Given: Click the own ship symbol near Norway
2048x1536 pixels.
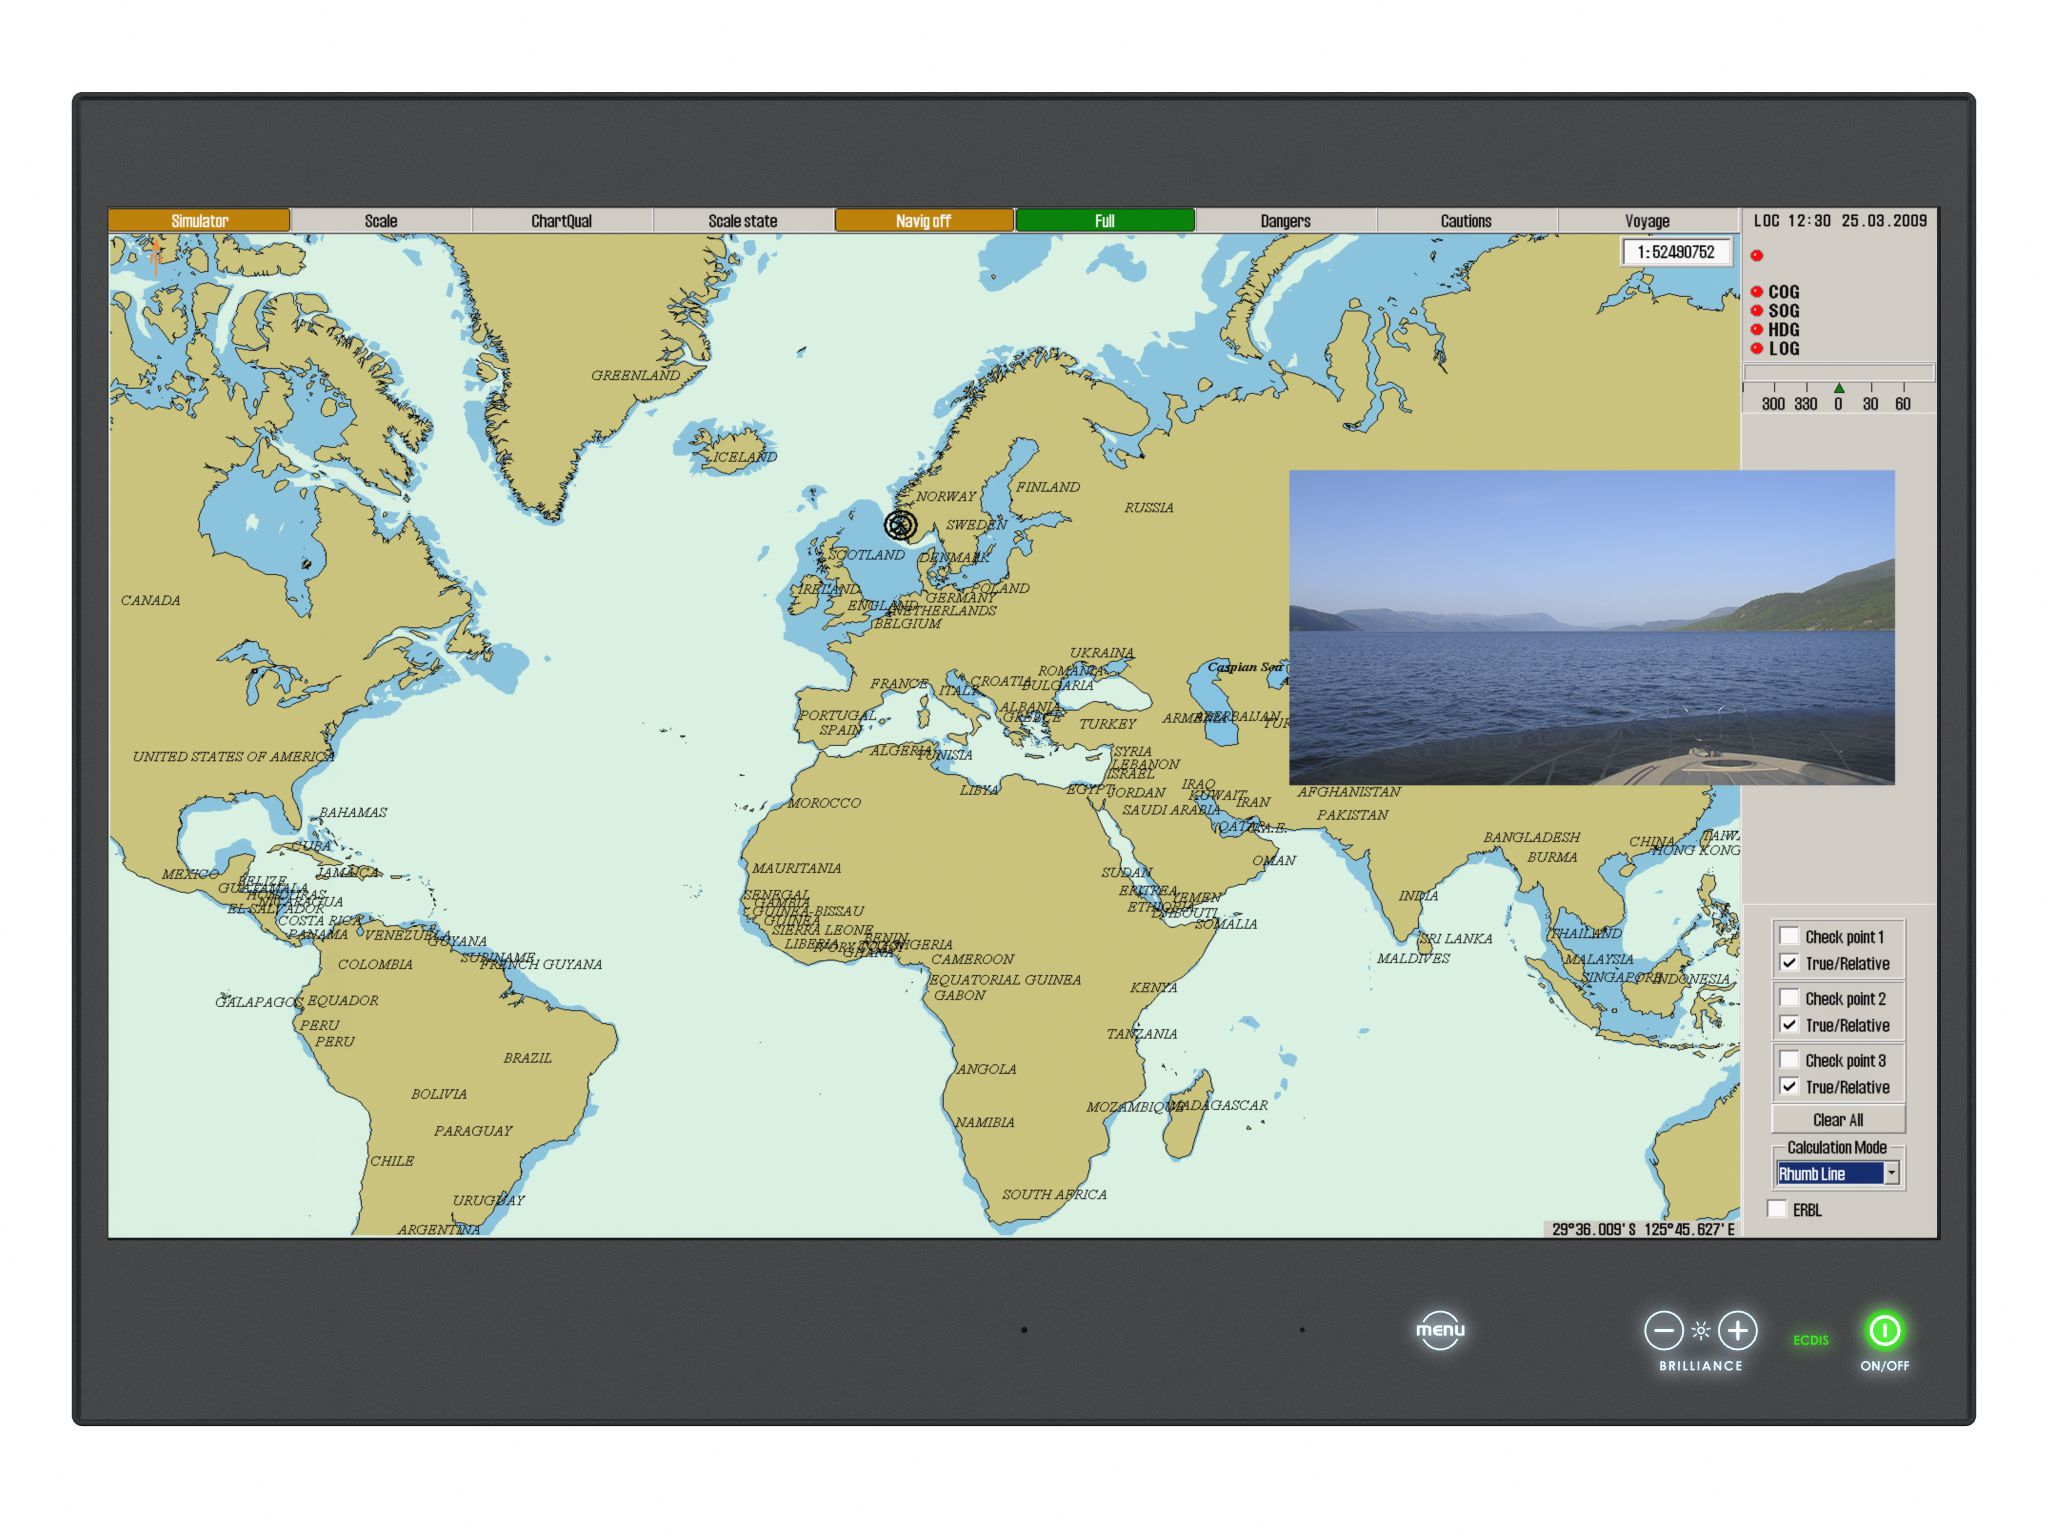Looking at the screenshot, I should click(x=900, y=525).
